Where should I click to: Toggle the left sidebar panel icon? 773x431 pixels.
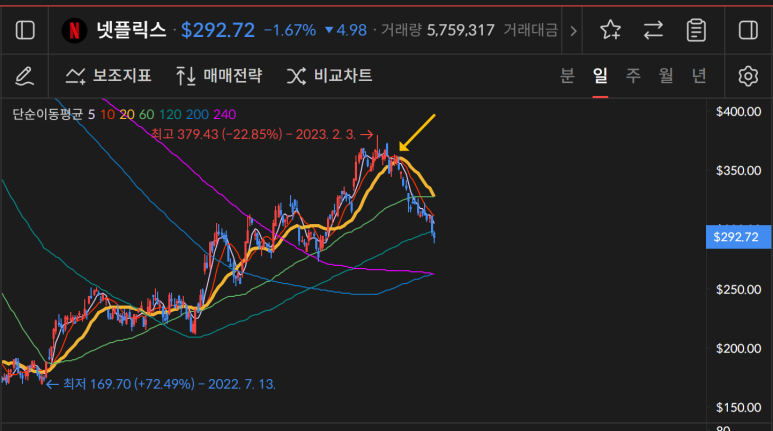pos(25,30)
